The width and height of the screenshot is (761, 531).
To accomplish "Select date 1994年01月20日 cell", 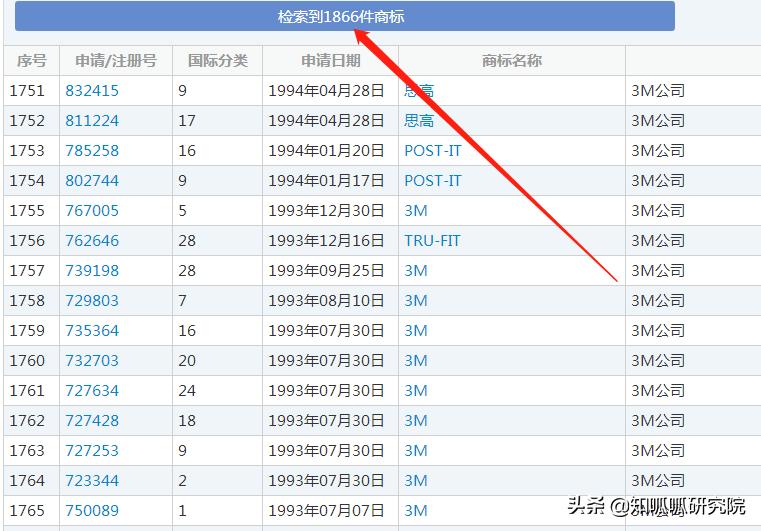I will [331, 151].
